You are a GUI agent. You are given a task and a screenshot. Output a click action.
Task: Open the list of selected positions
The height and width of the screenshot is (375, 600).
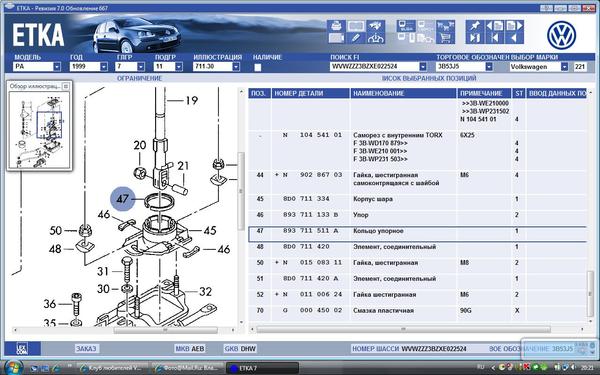pos(429,78)
